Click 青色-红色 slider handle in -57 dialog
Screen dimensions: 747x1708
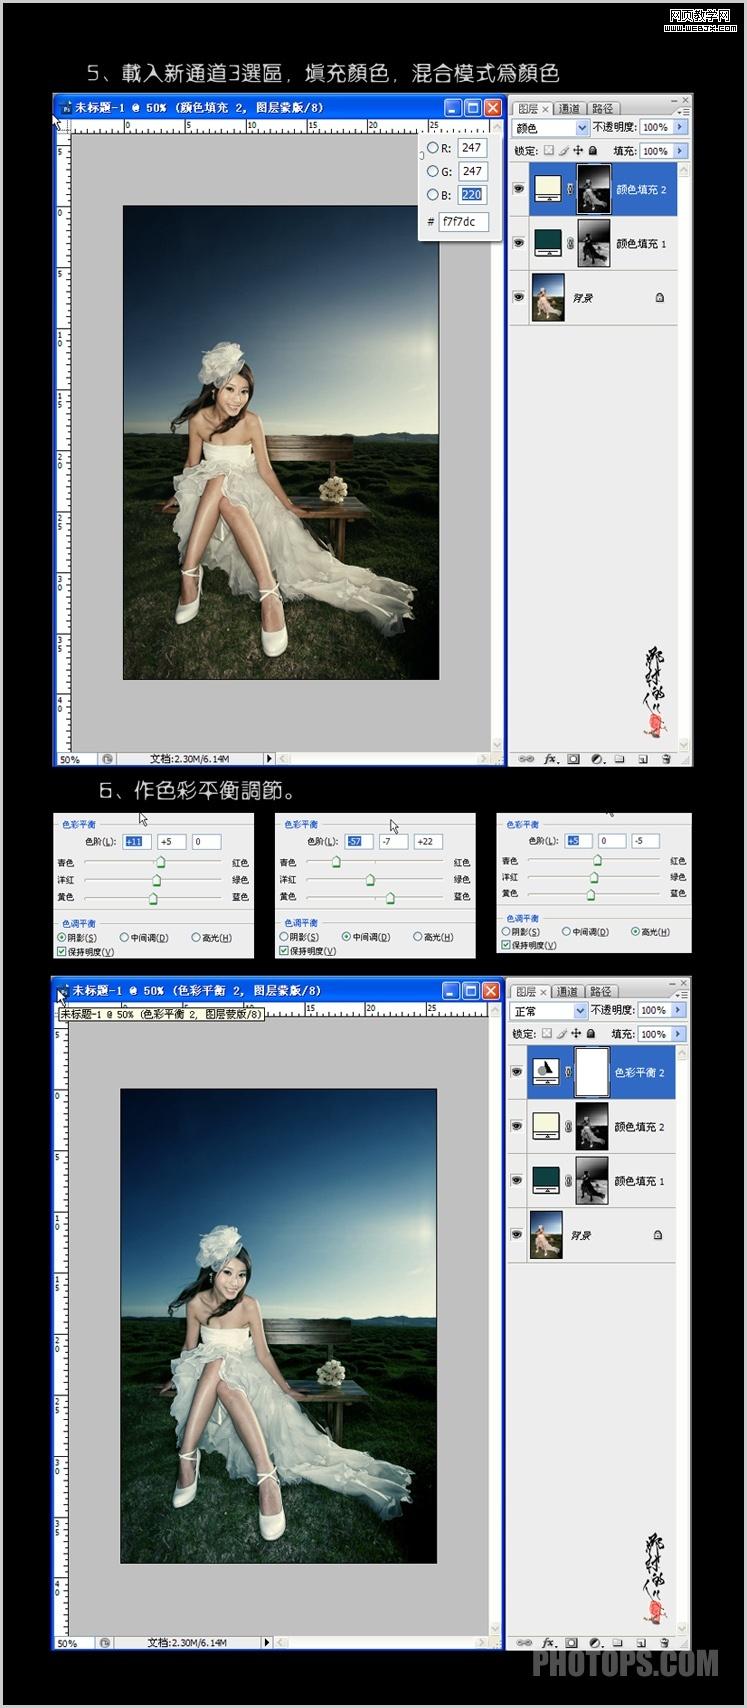click(336, 862)
